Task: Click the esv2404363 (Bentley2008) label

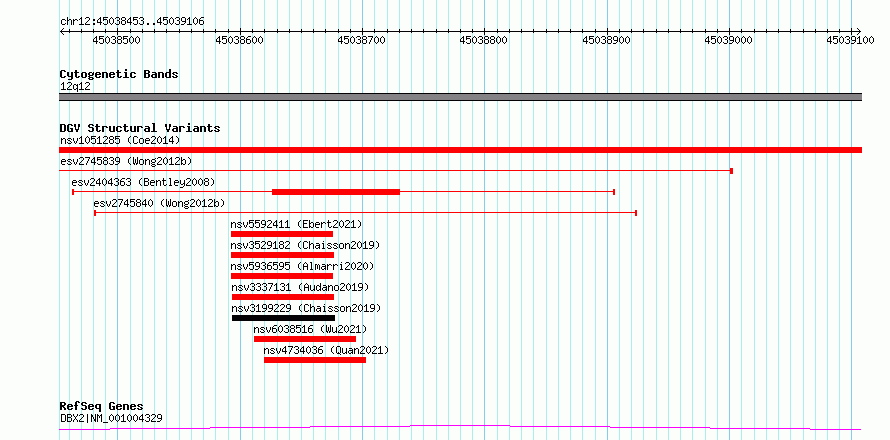Action: (x=143, y=182)
